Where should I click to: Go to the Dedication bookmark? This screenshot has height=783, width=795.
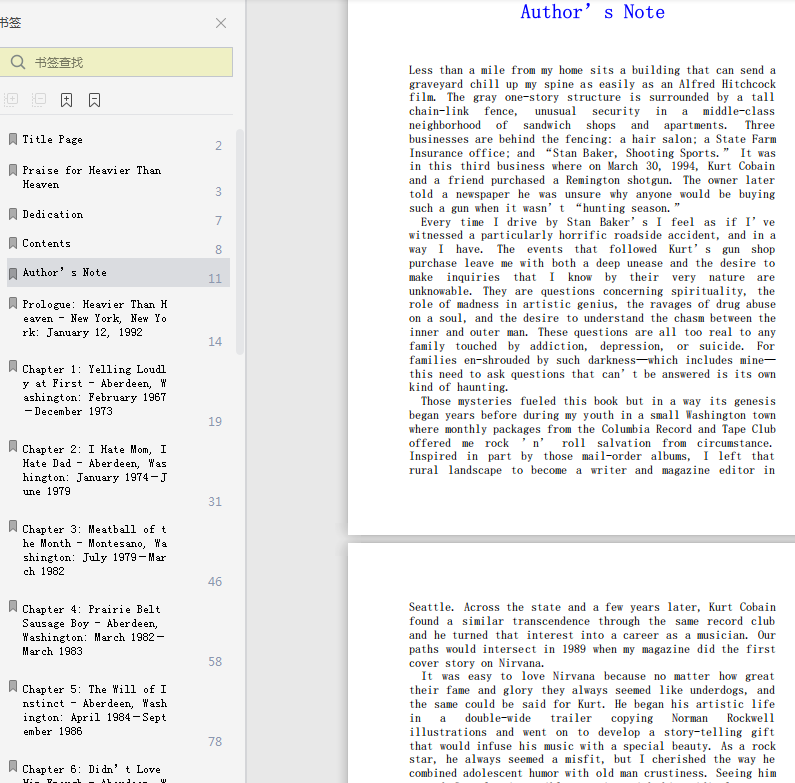(x=53, y=215)
